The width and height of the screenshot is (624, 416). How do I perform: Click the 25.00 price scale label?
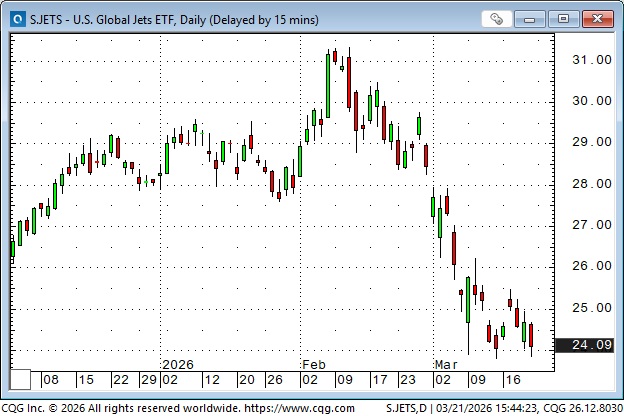pyautogui.click(x=590, y=307)
